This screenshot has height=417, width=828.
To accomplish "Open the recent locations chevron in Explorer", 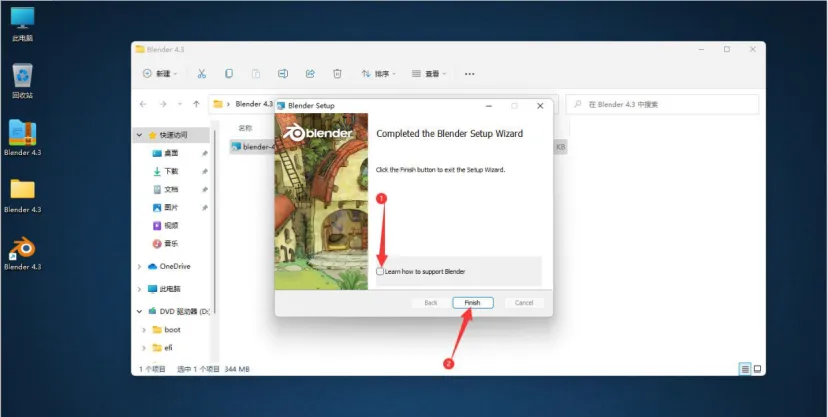I will [x=180, y=104].
